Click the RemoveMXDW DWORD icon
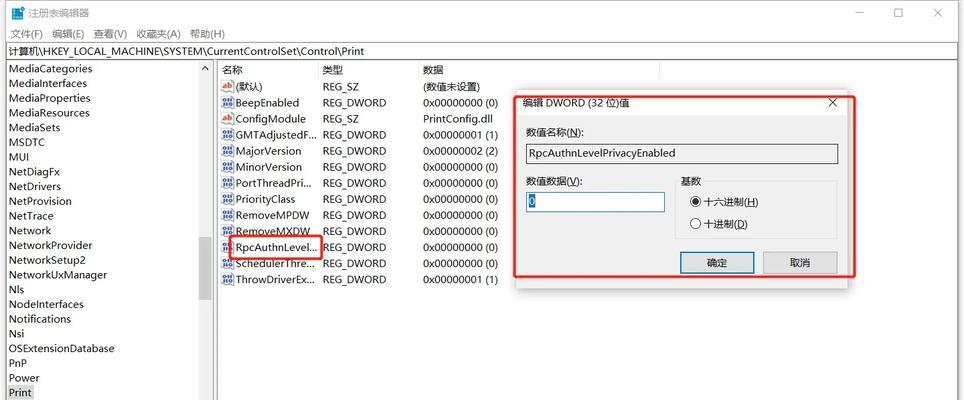964x400 pixels. coord(227,231)
